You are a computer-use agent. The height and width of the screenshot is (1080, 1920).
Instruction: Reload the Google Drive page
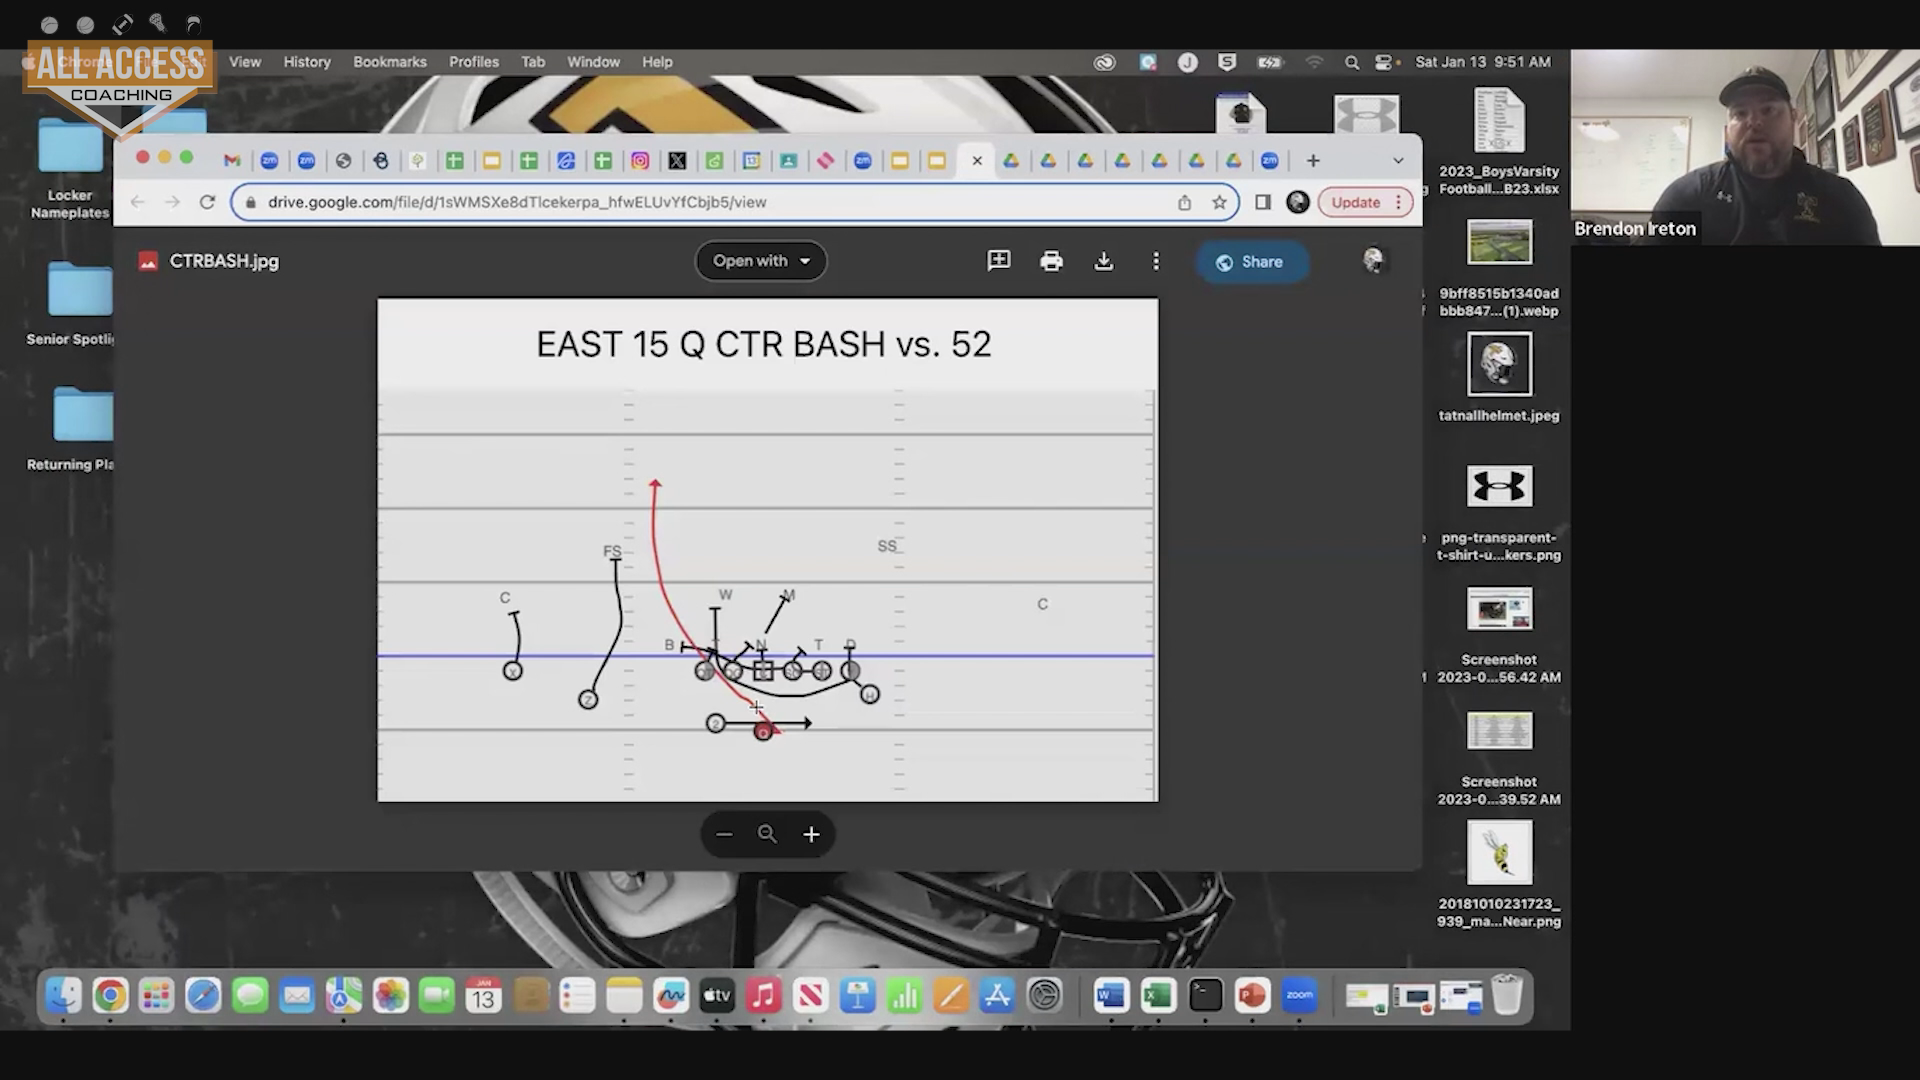[x=207, y=202]
